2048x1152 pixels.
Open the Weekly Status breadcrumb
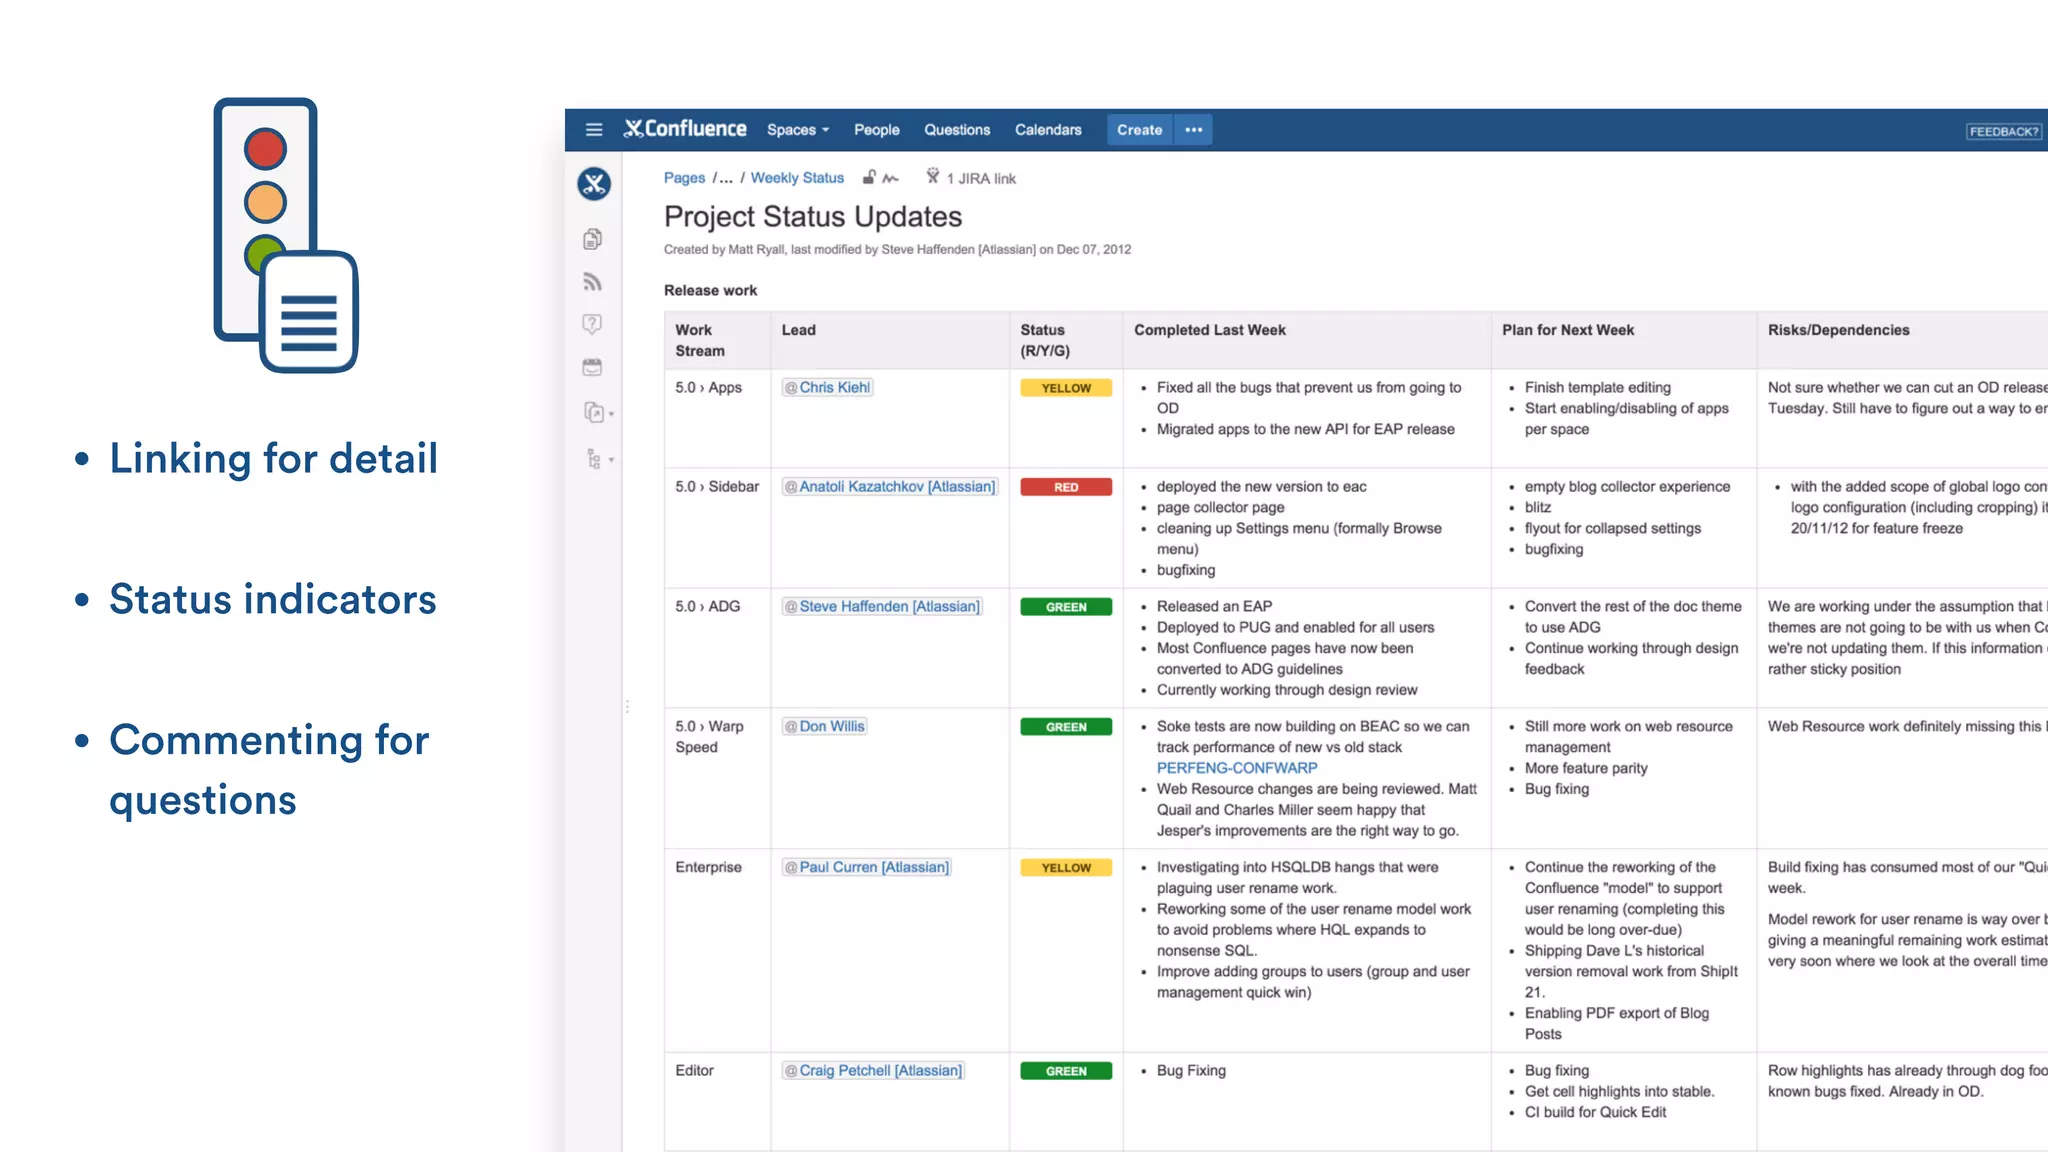tap(797, 178)
